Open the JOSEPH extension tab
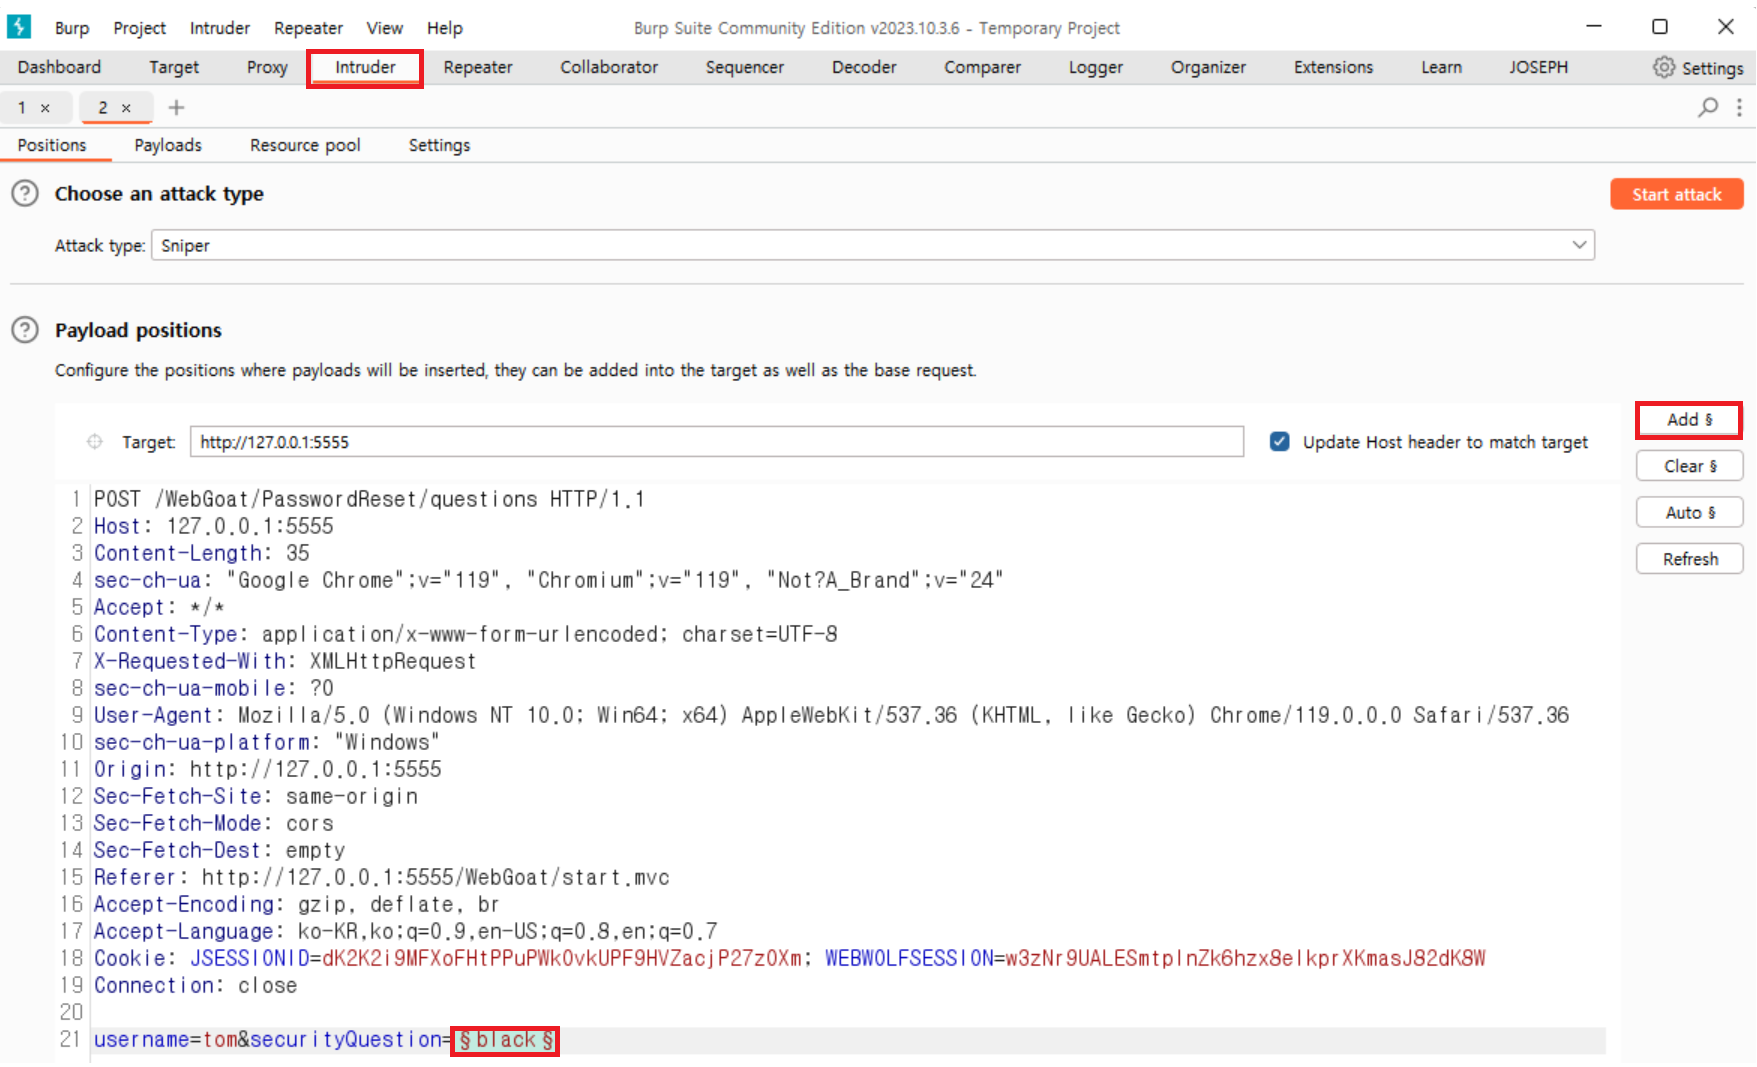Image resolution: width=1757 pixels, height=1067 pixels. coord(1538,67)
